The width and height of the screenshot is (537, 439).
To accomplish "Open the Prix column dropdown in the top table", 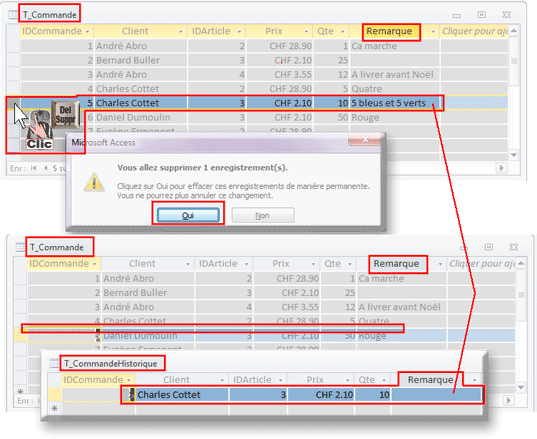I will click(306, 32).
